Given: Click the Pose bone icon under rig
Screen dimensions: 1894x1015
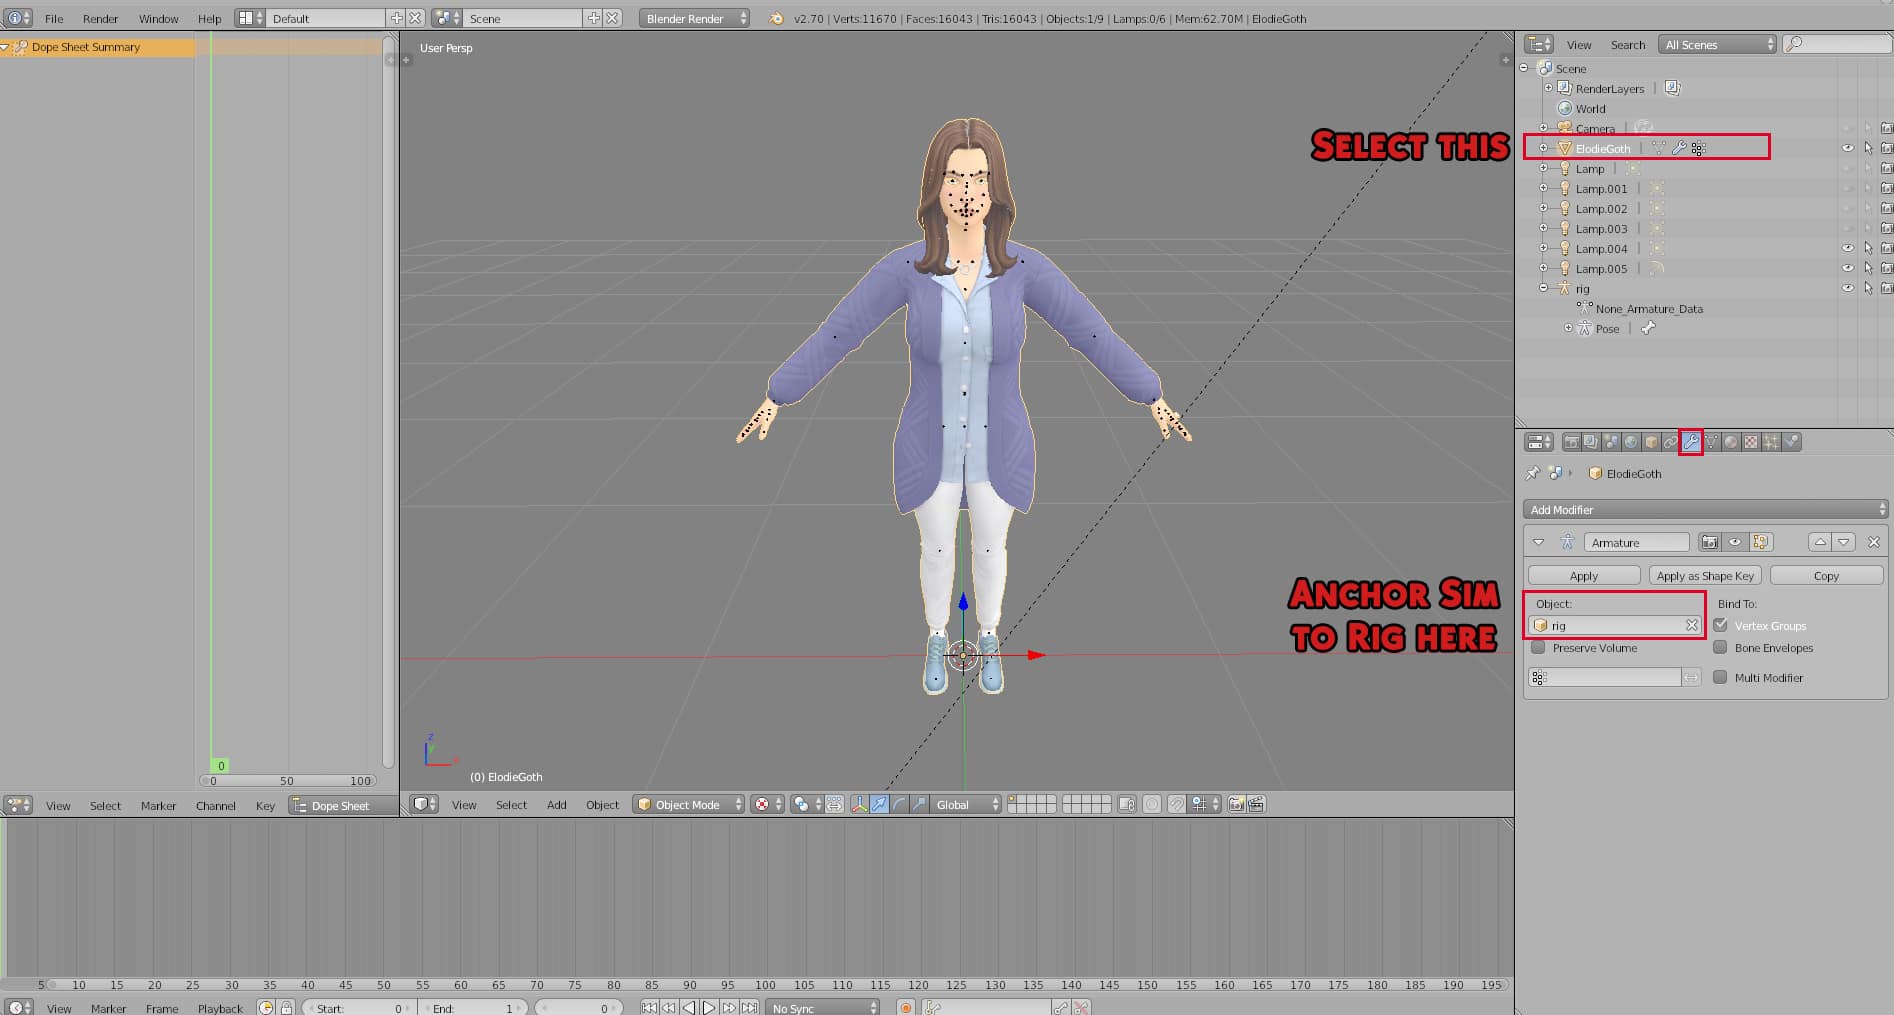Looking at the screenshot, I should click(x=1648, y=328).
